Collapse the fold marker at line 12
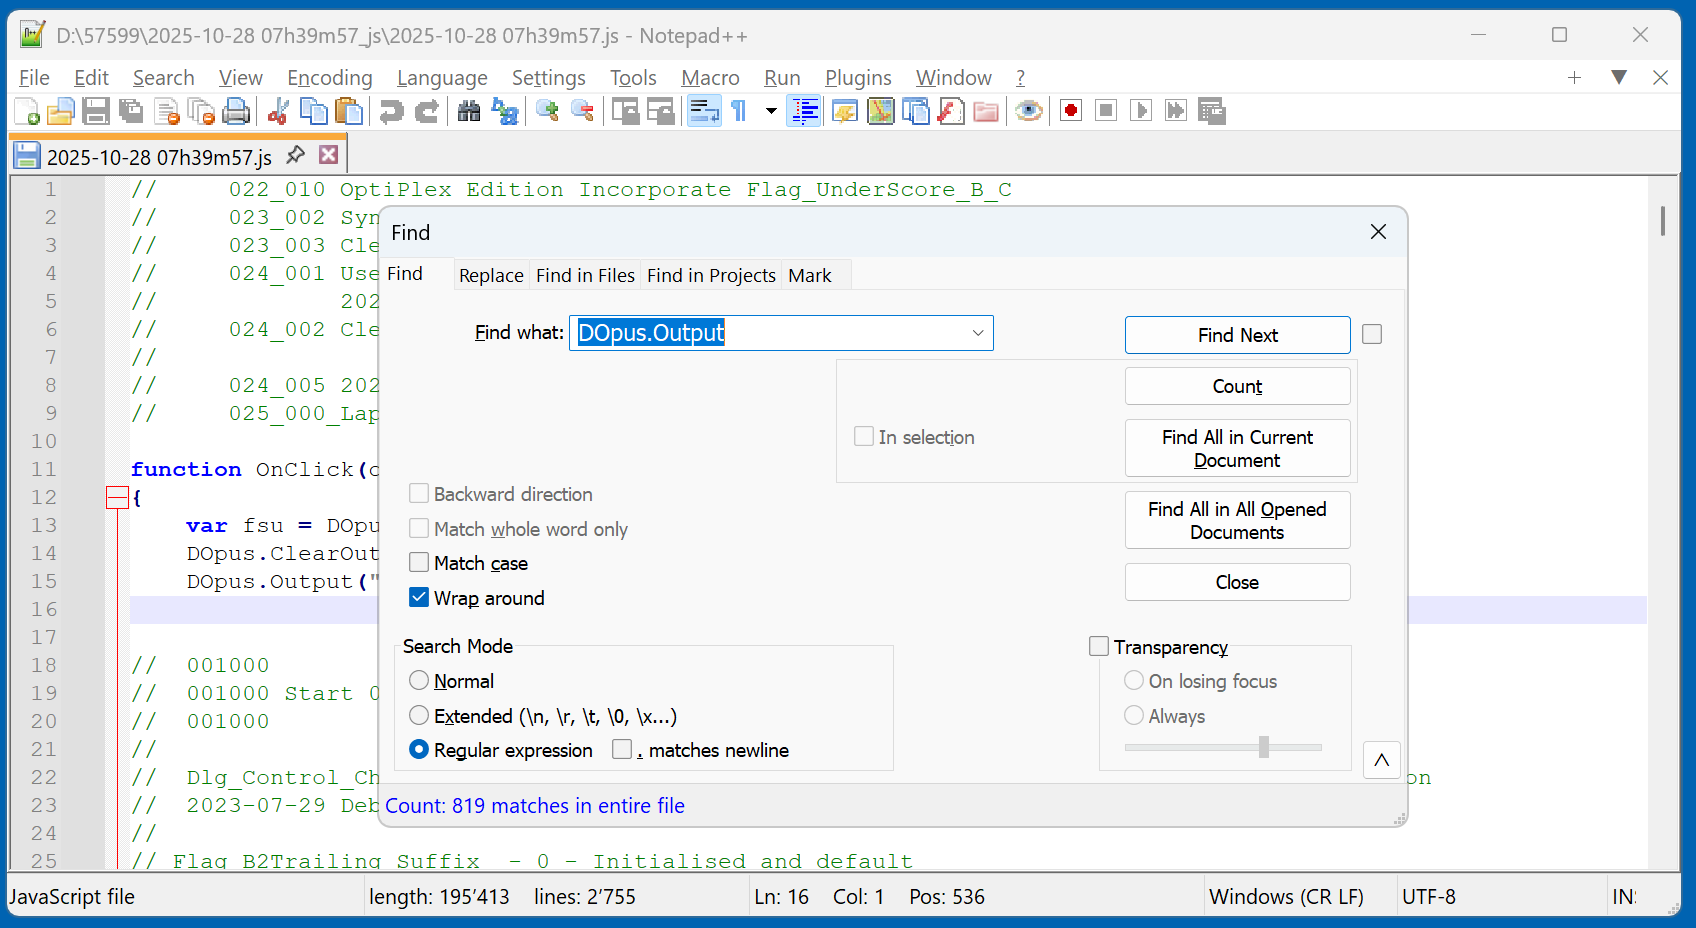Image resolution: width=1696 pixels, height=928 pixels. pos(117,497)
